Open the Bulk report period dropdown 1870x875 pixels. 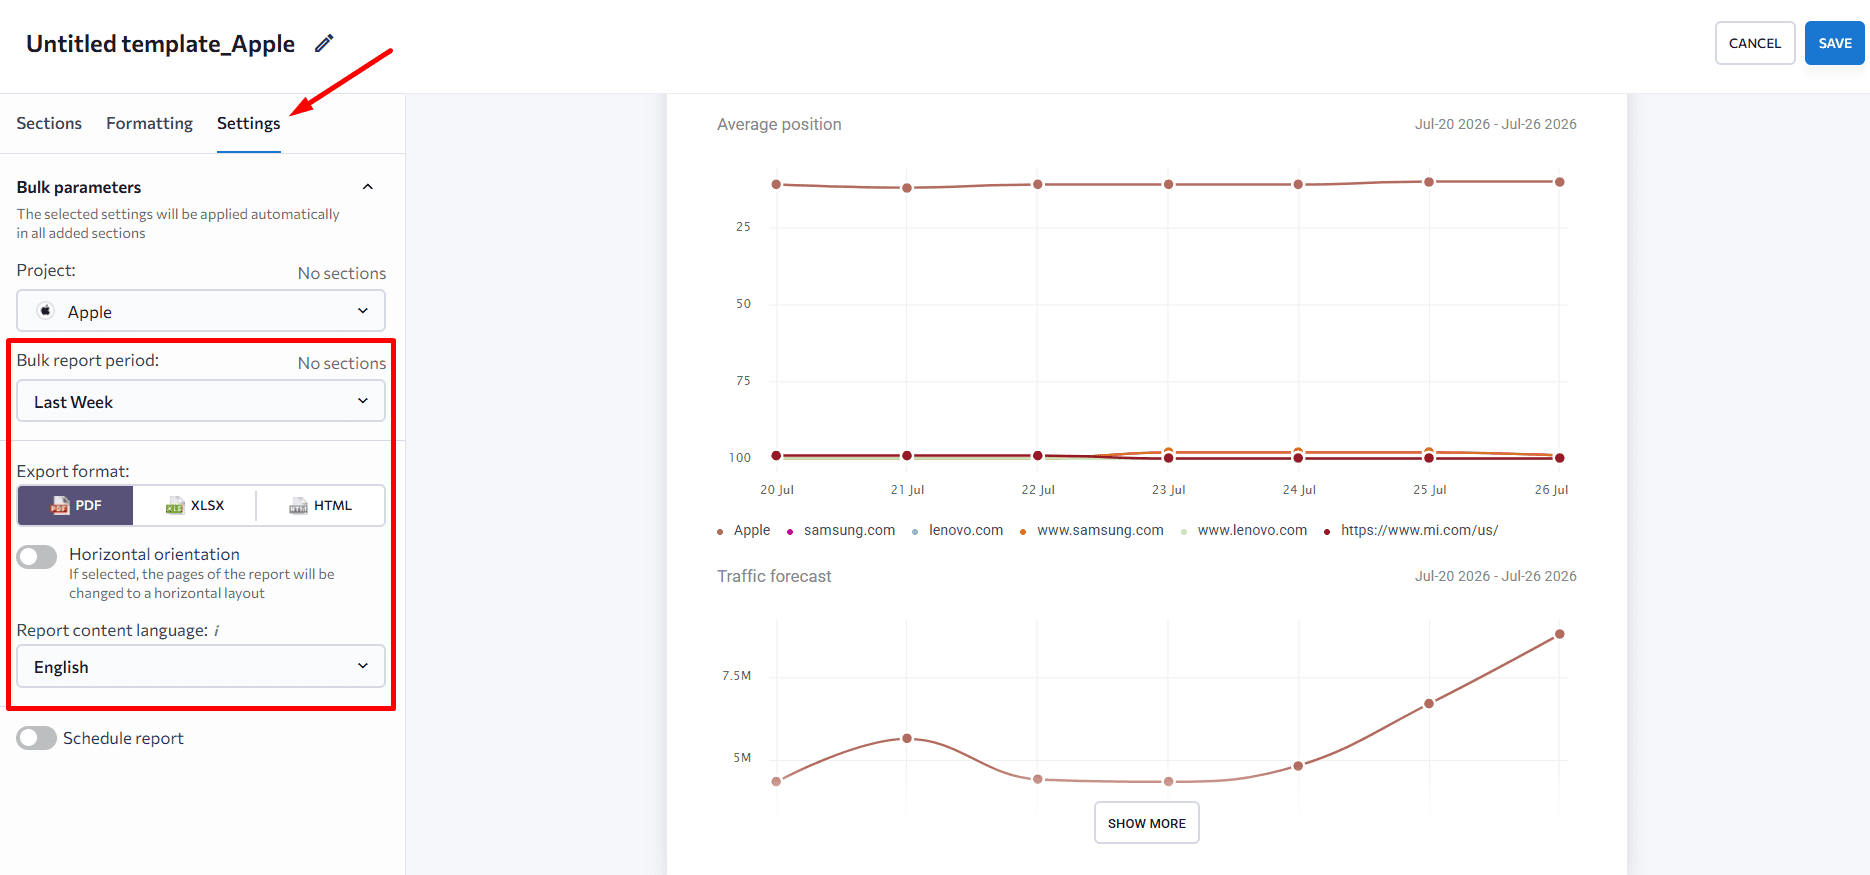[201, 401]
